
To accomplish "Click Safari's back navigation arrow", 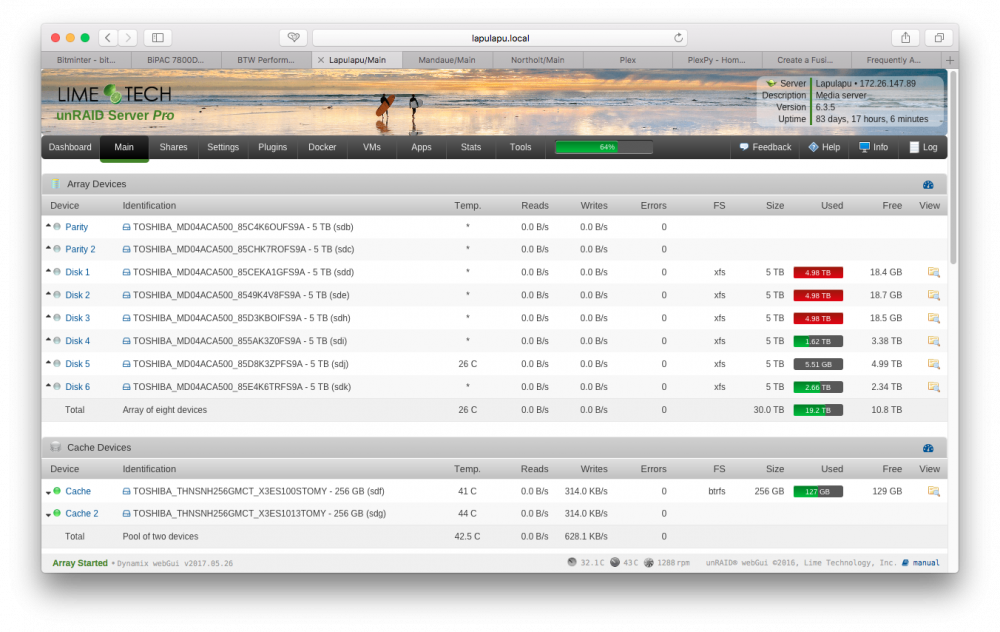I will tap(108, 38).
